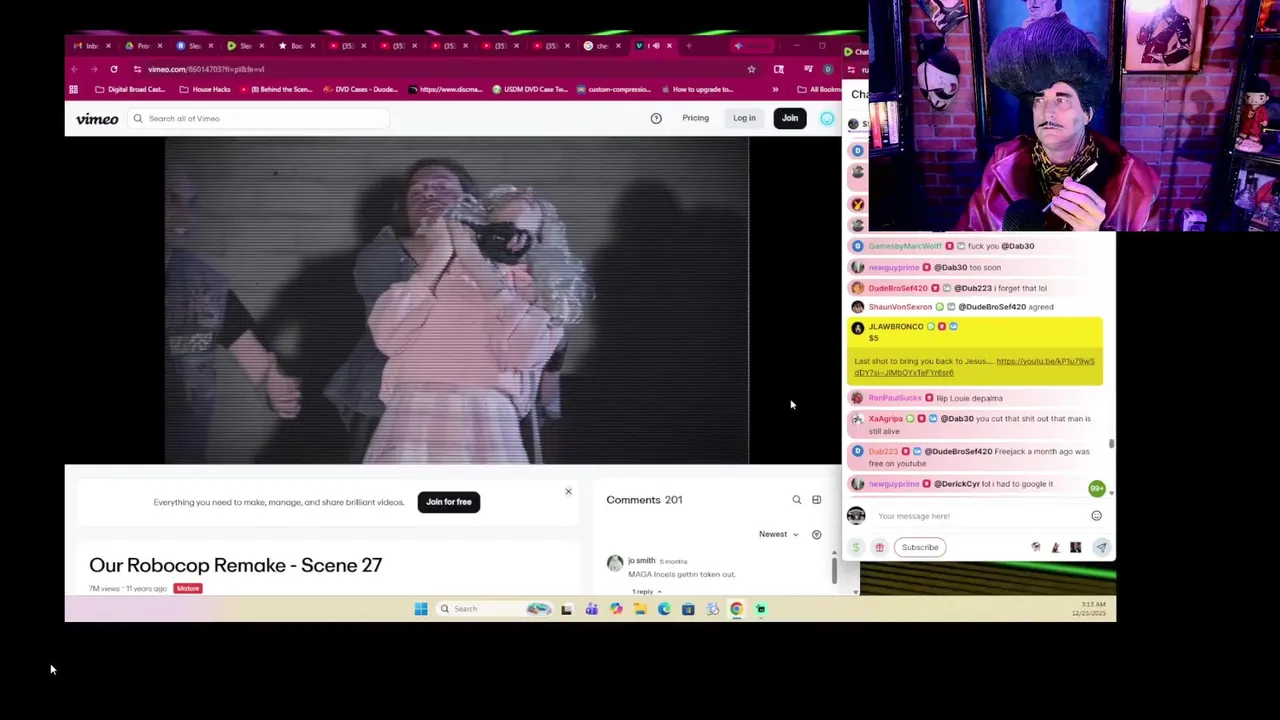Open Newest sort dropdown in comments
1280x720 pixels.
tap(778, 534)
